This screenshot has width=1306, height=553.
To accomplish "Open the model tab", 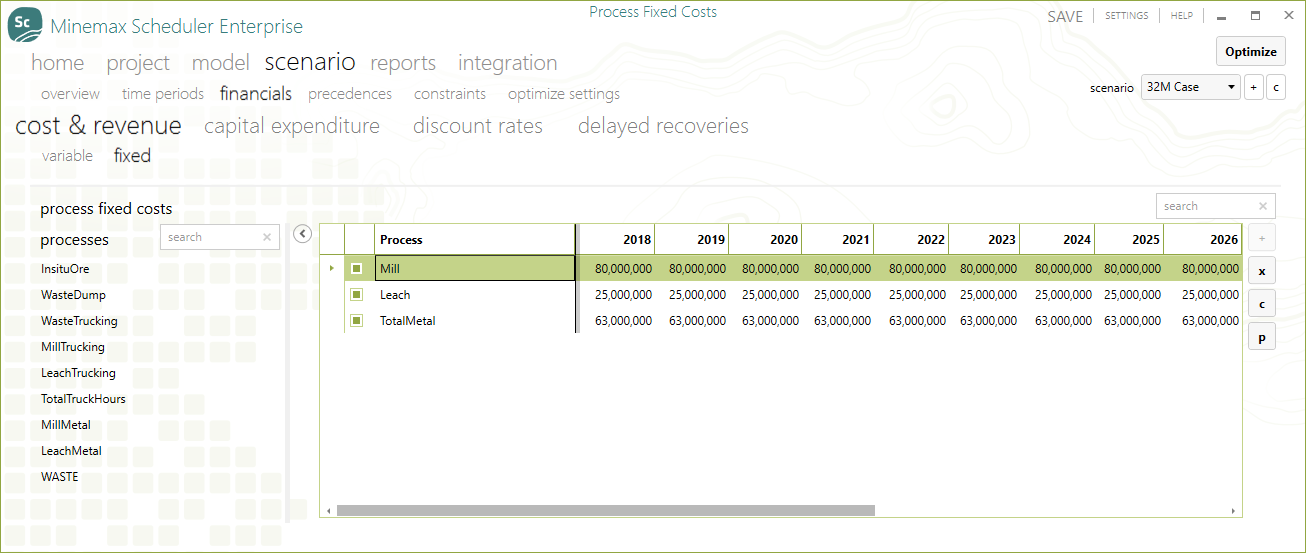I will click(221, 62).
